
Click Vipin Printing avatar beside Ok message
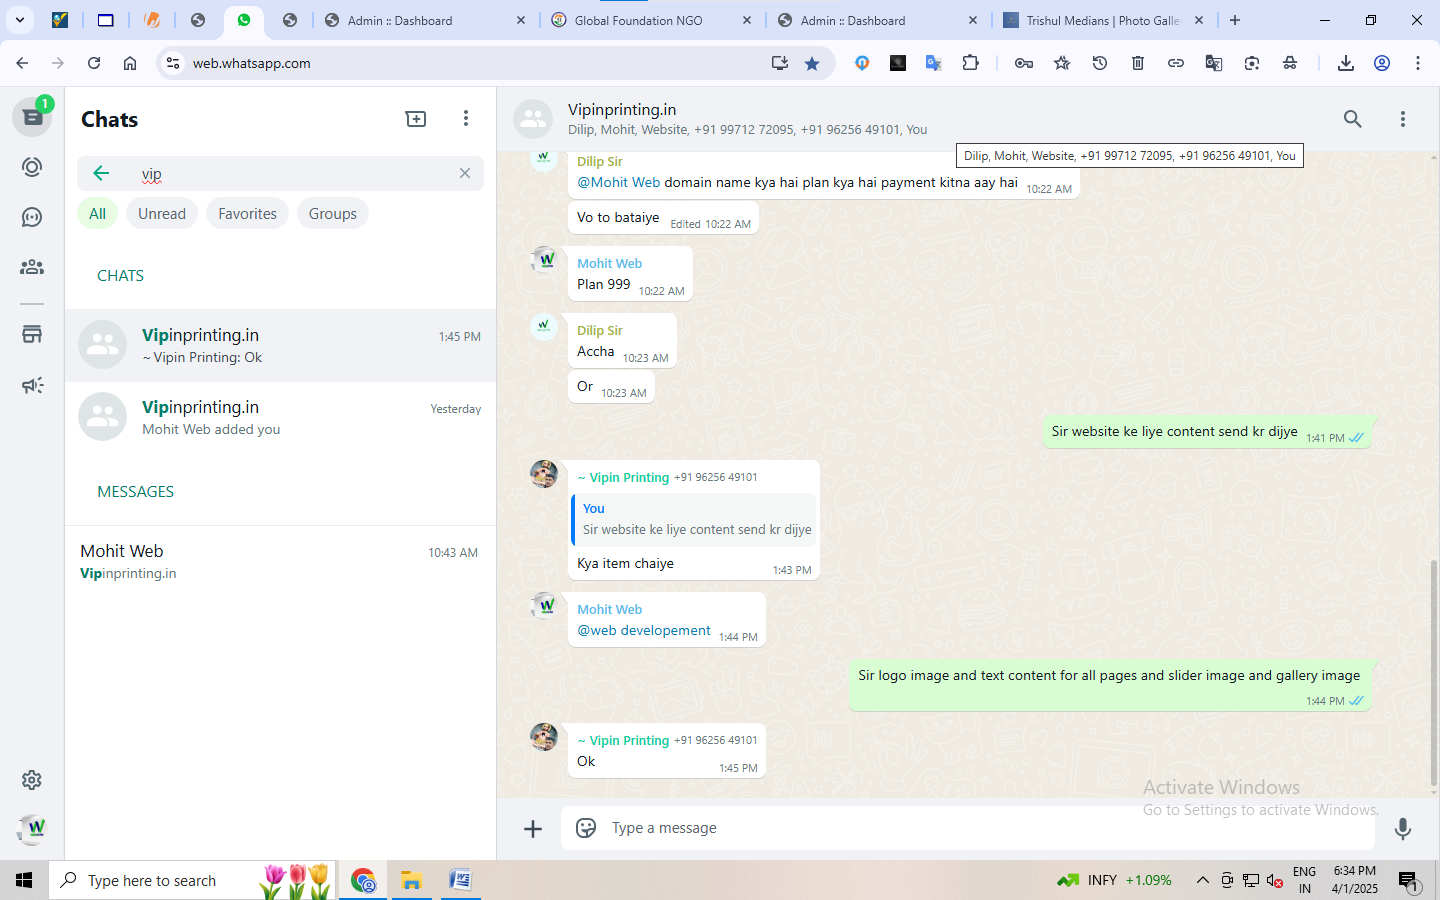pyautogui.click(x=544, y=737)
